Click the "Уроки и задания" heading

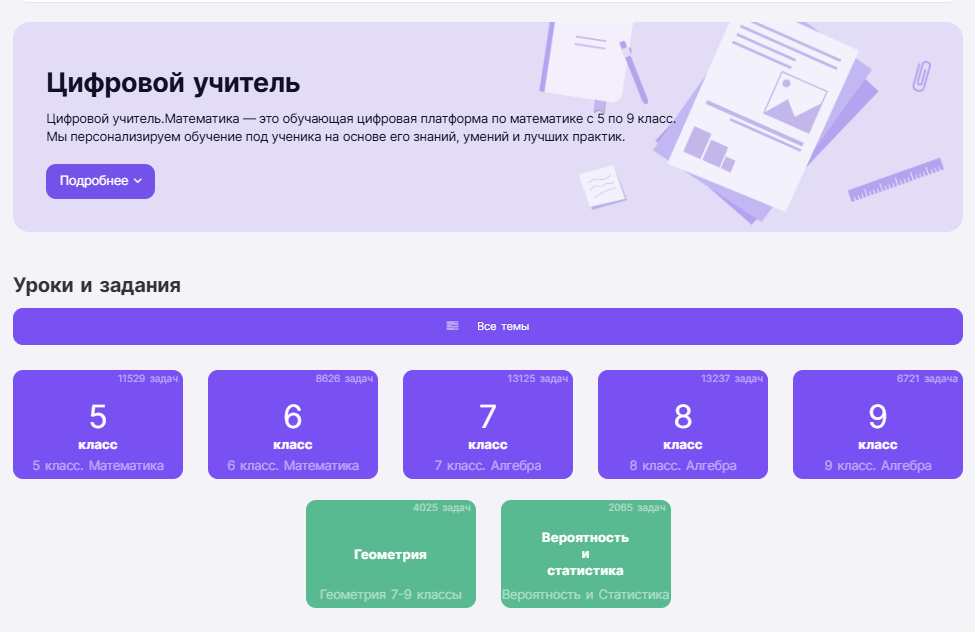(97, 285)
